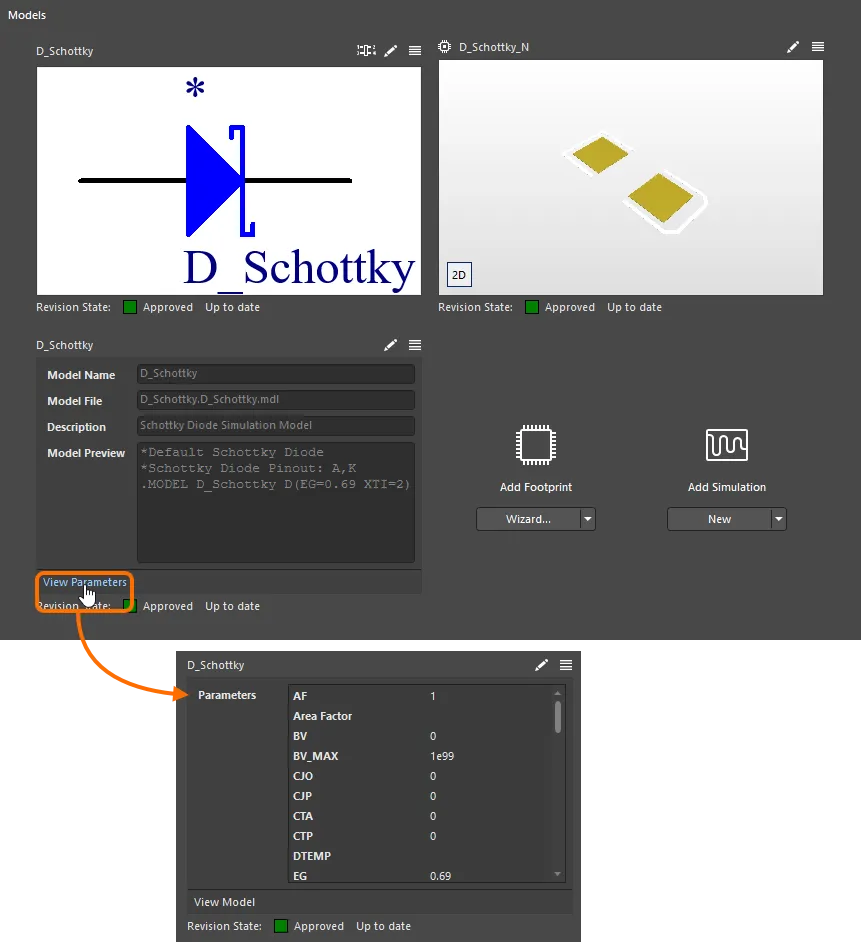Click the Model Name input field
The width and height of the screenshot is (861, 942).
275,374
